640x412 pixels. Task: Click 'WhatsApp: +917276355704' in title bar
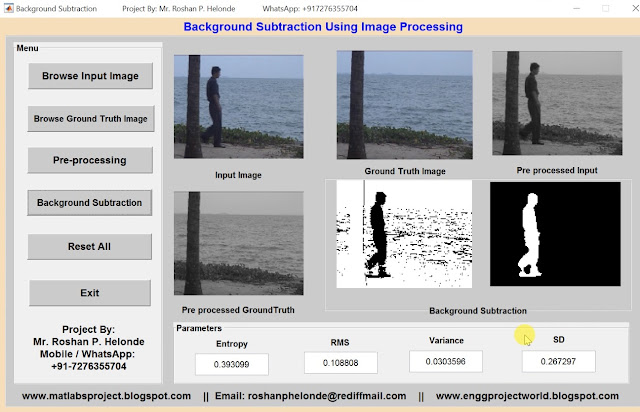pos(310,9)
